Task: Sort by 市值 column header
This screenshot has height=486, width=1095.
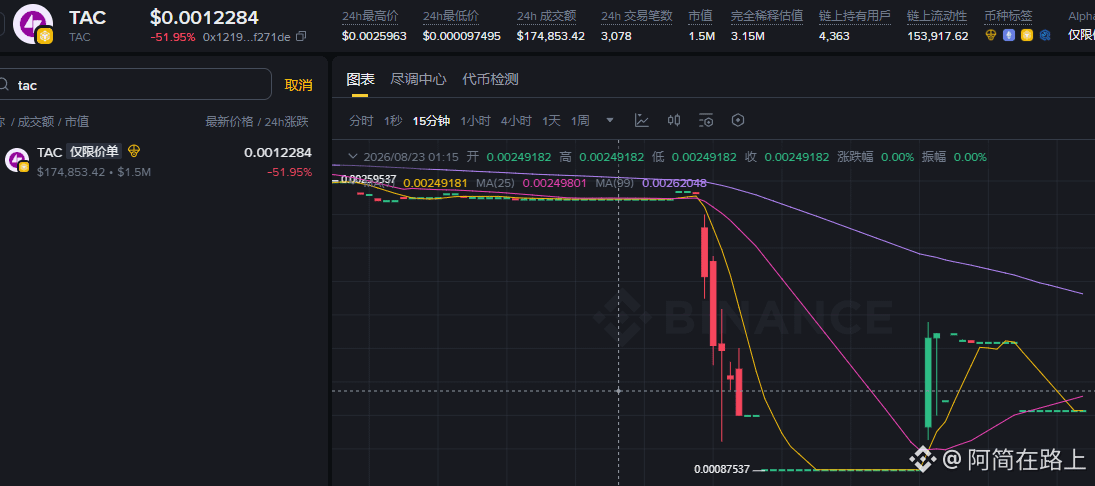Action: coord(77,122)
